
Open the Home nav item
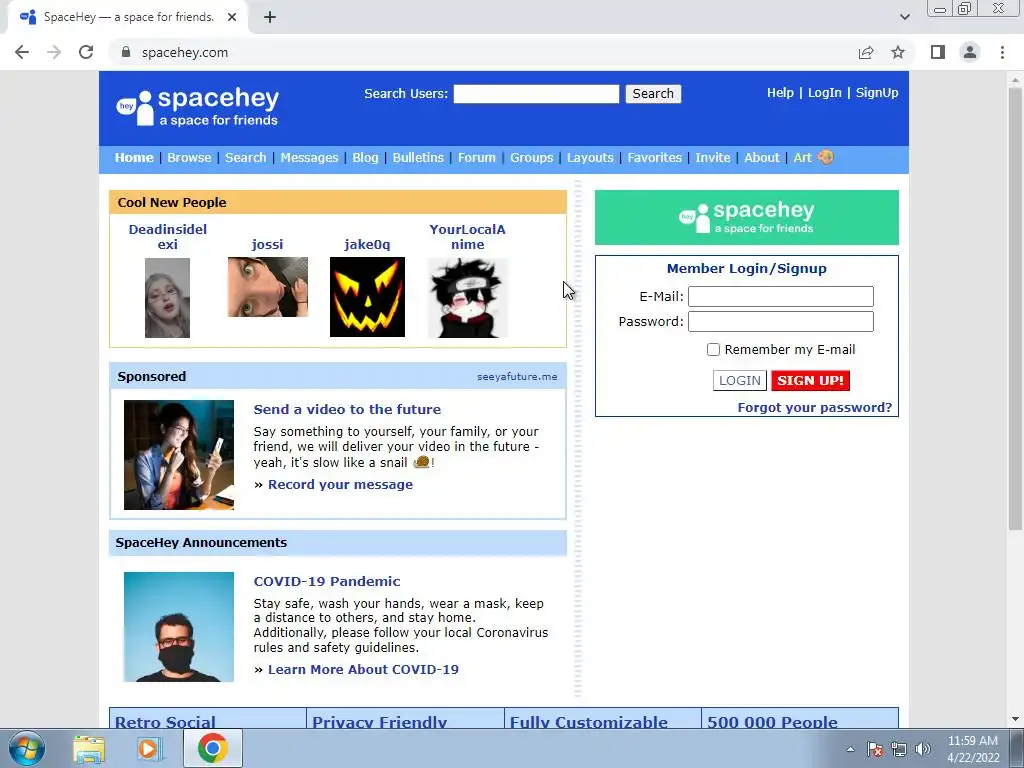coord(134,157)
